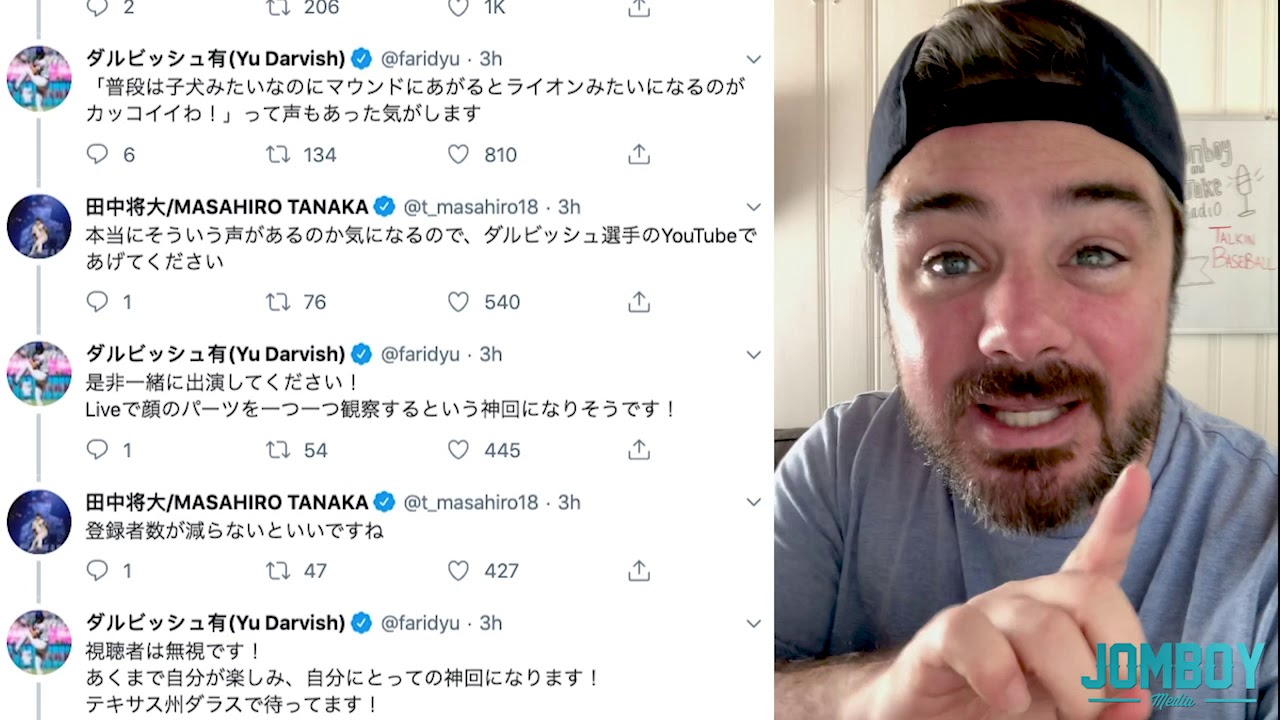Like Tanaka's tweet showing 540 likes
Screen dimensions: 1280x720
tap(458, 302)
